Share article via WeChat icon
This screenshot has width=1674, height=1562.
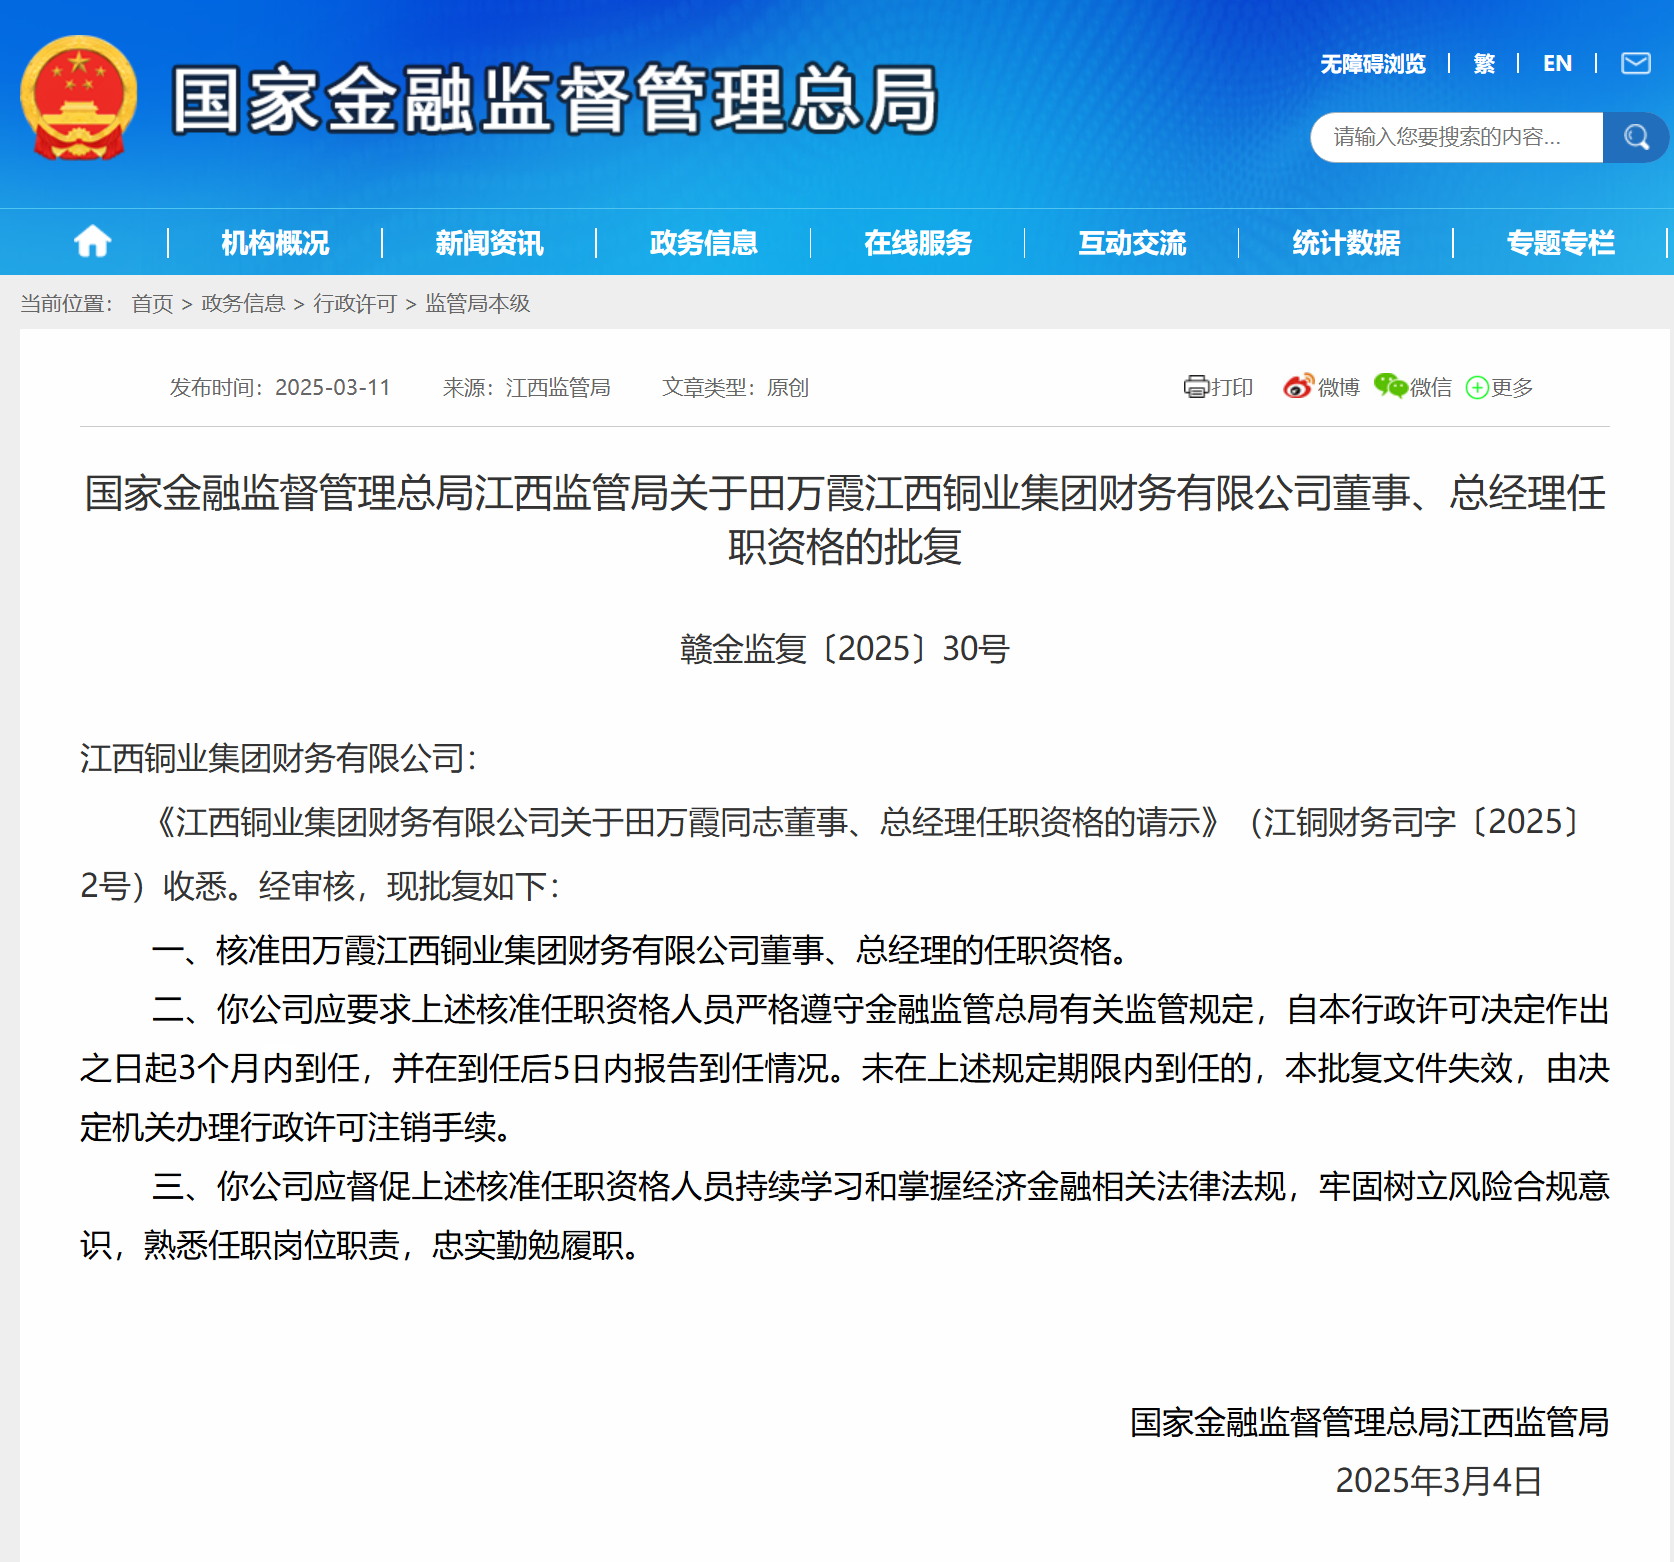(1390, 387)
